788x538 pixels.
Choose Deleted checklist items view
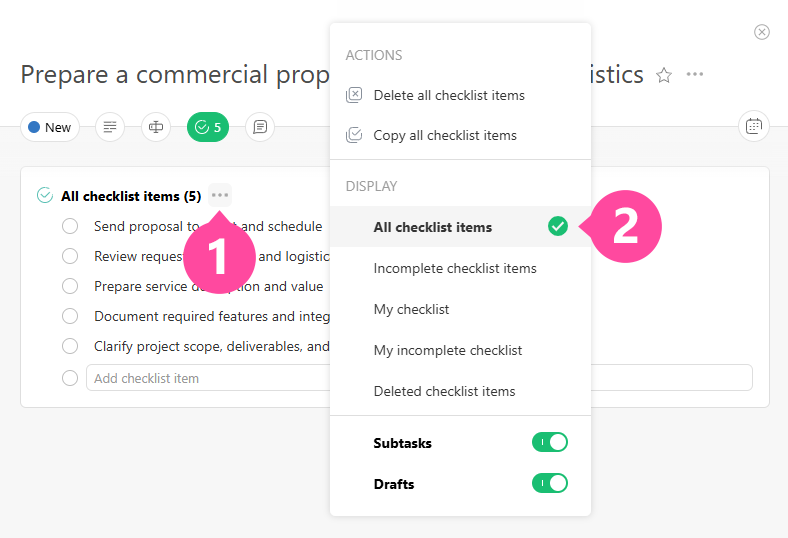(x=444, y=391)
